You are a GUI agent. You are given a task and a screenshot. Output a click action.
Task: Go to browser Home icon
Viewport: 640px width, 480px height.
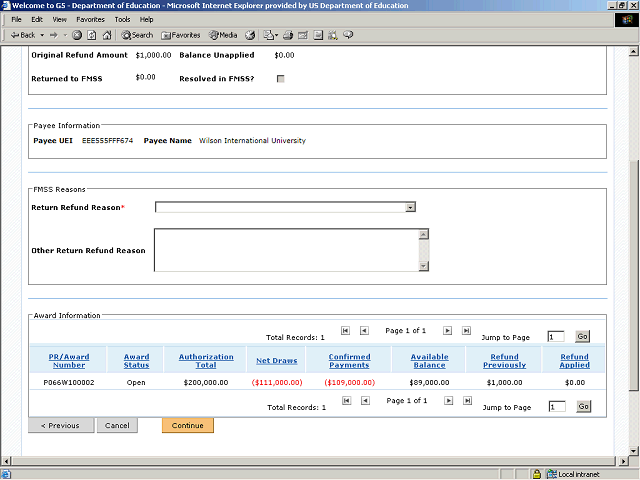(106, 35)
